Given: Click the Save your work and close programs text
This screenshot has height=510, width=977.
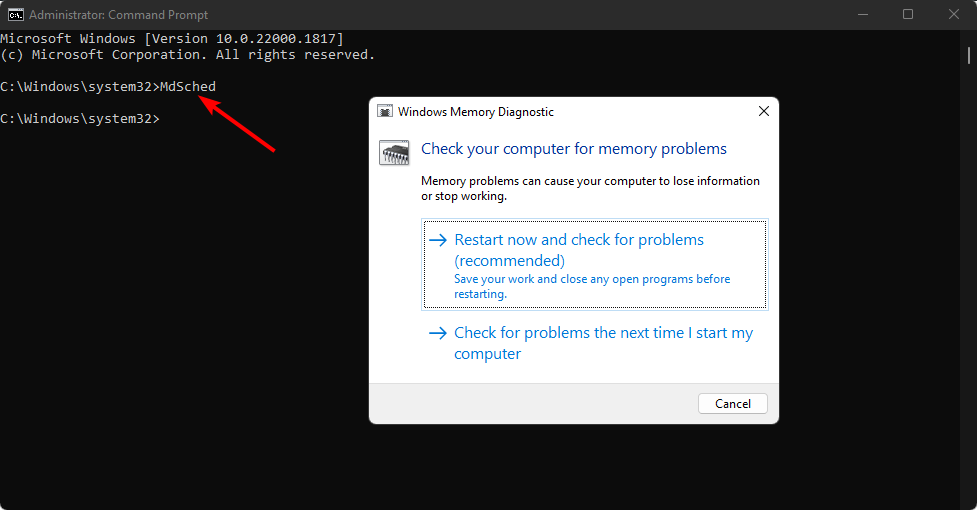Looking at the screenshot, I should pos(592,286).
